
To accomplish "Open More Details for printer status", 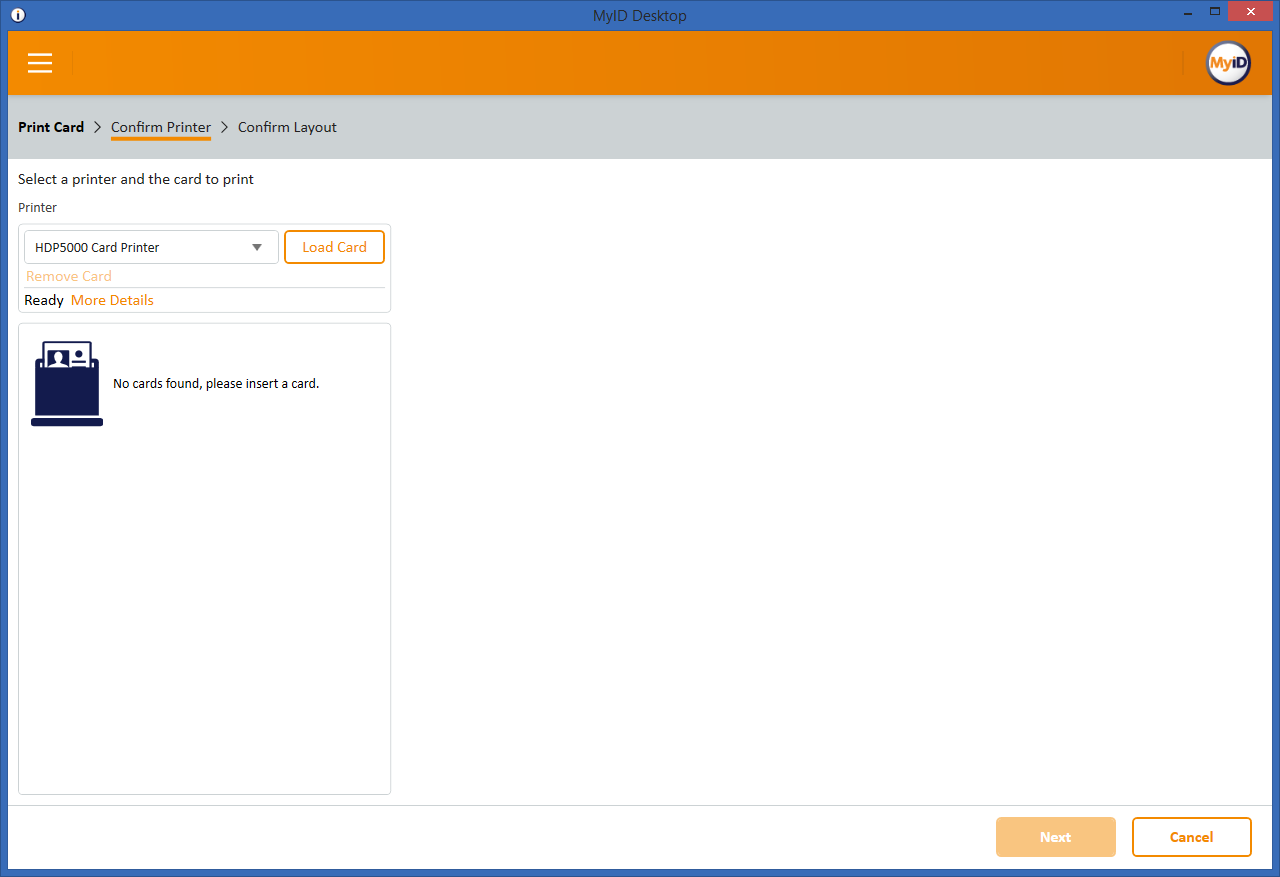I will coord(112,300).
